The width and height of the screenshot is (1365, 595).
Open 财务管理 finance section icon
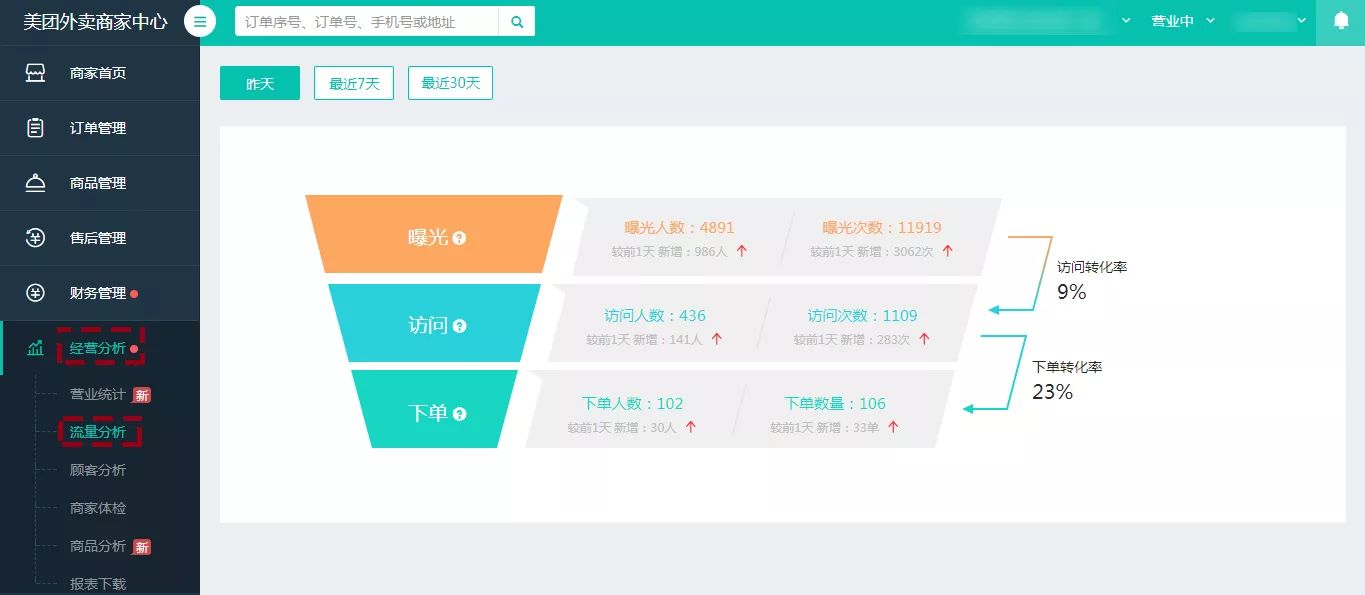click(x=34, y=292)
